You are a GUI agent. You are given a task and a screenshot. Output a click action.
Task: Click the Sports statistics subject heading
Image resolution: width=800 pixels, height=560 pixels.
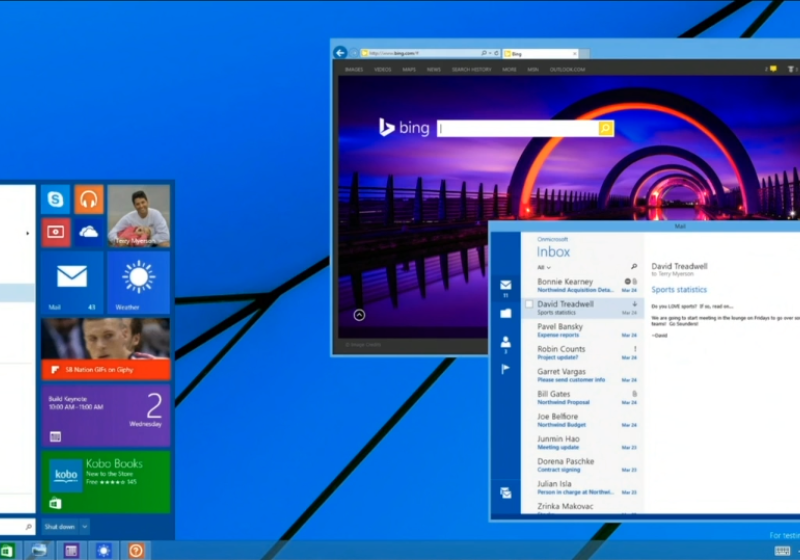click(x=679, y=290)
